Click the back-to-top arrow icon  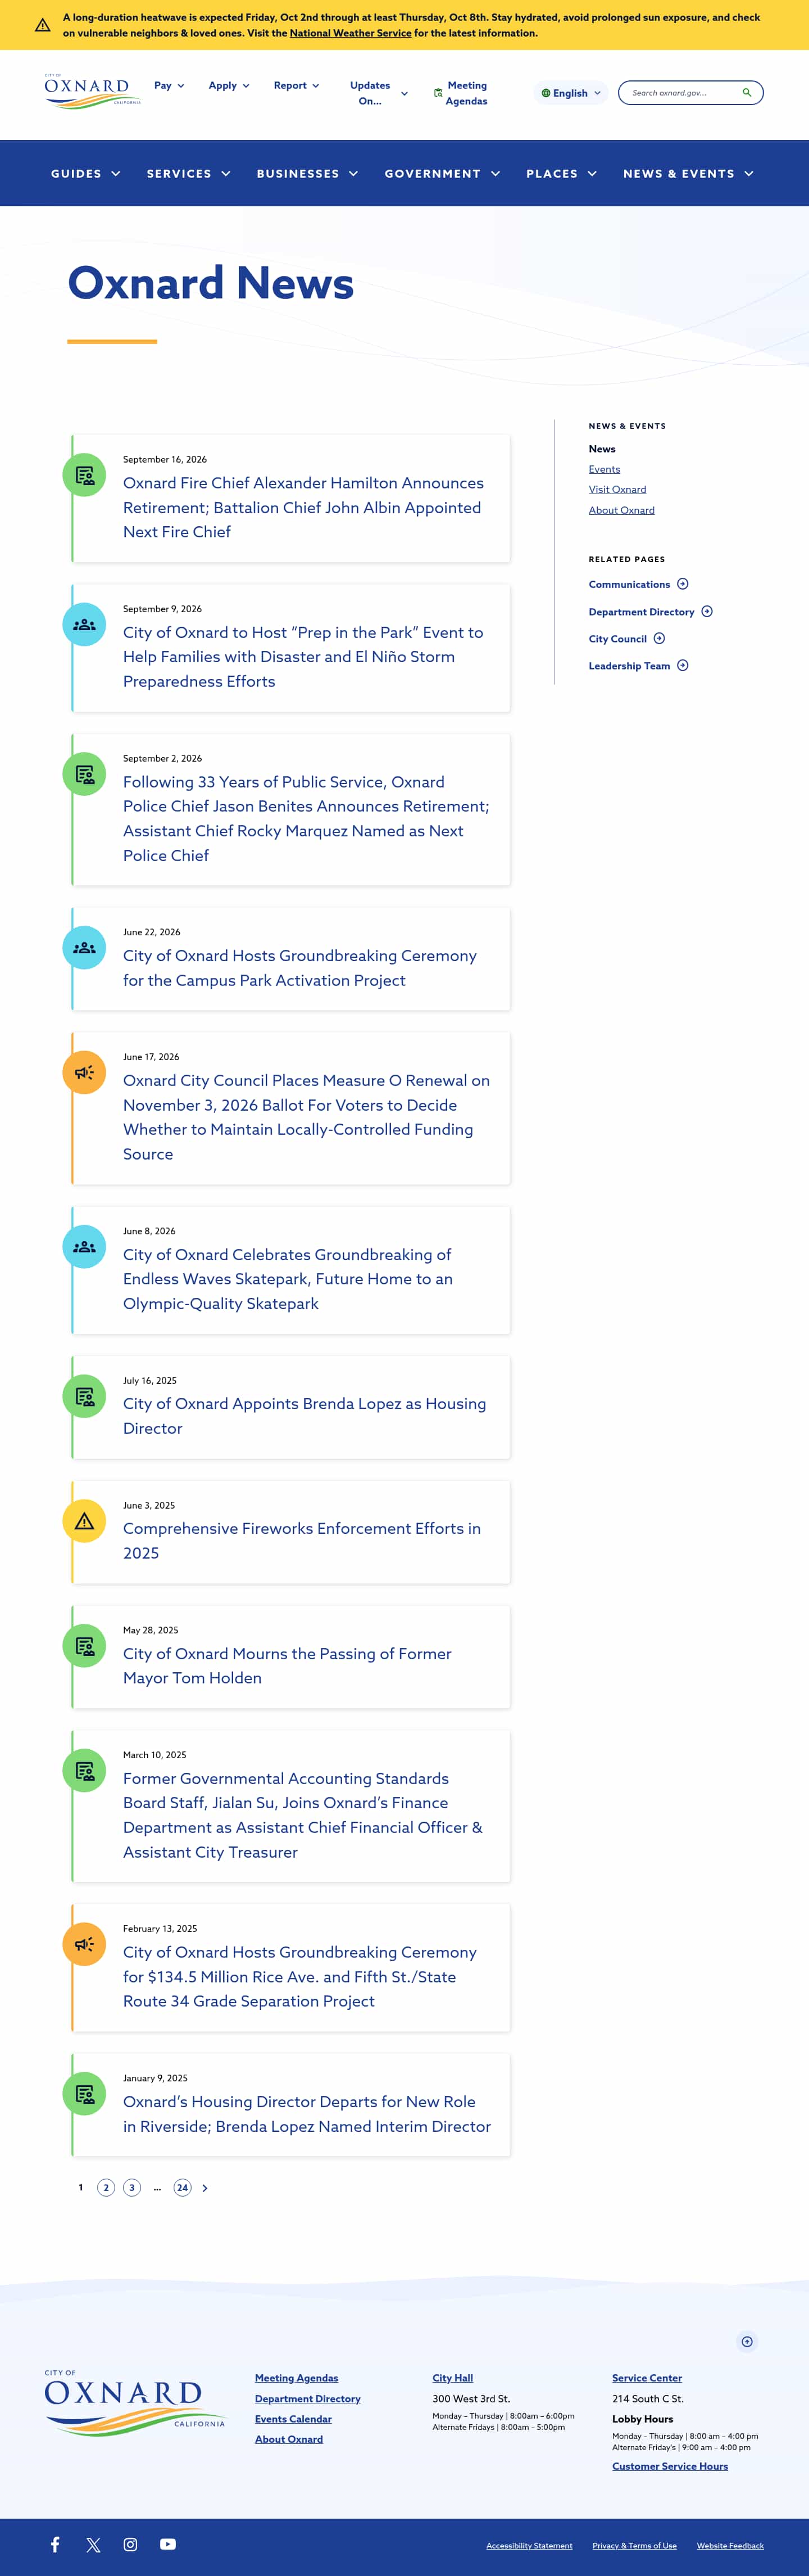[747, 2341]
